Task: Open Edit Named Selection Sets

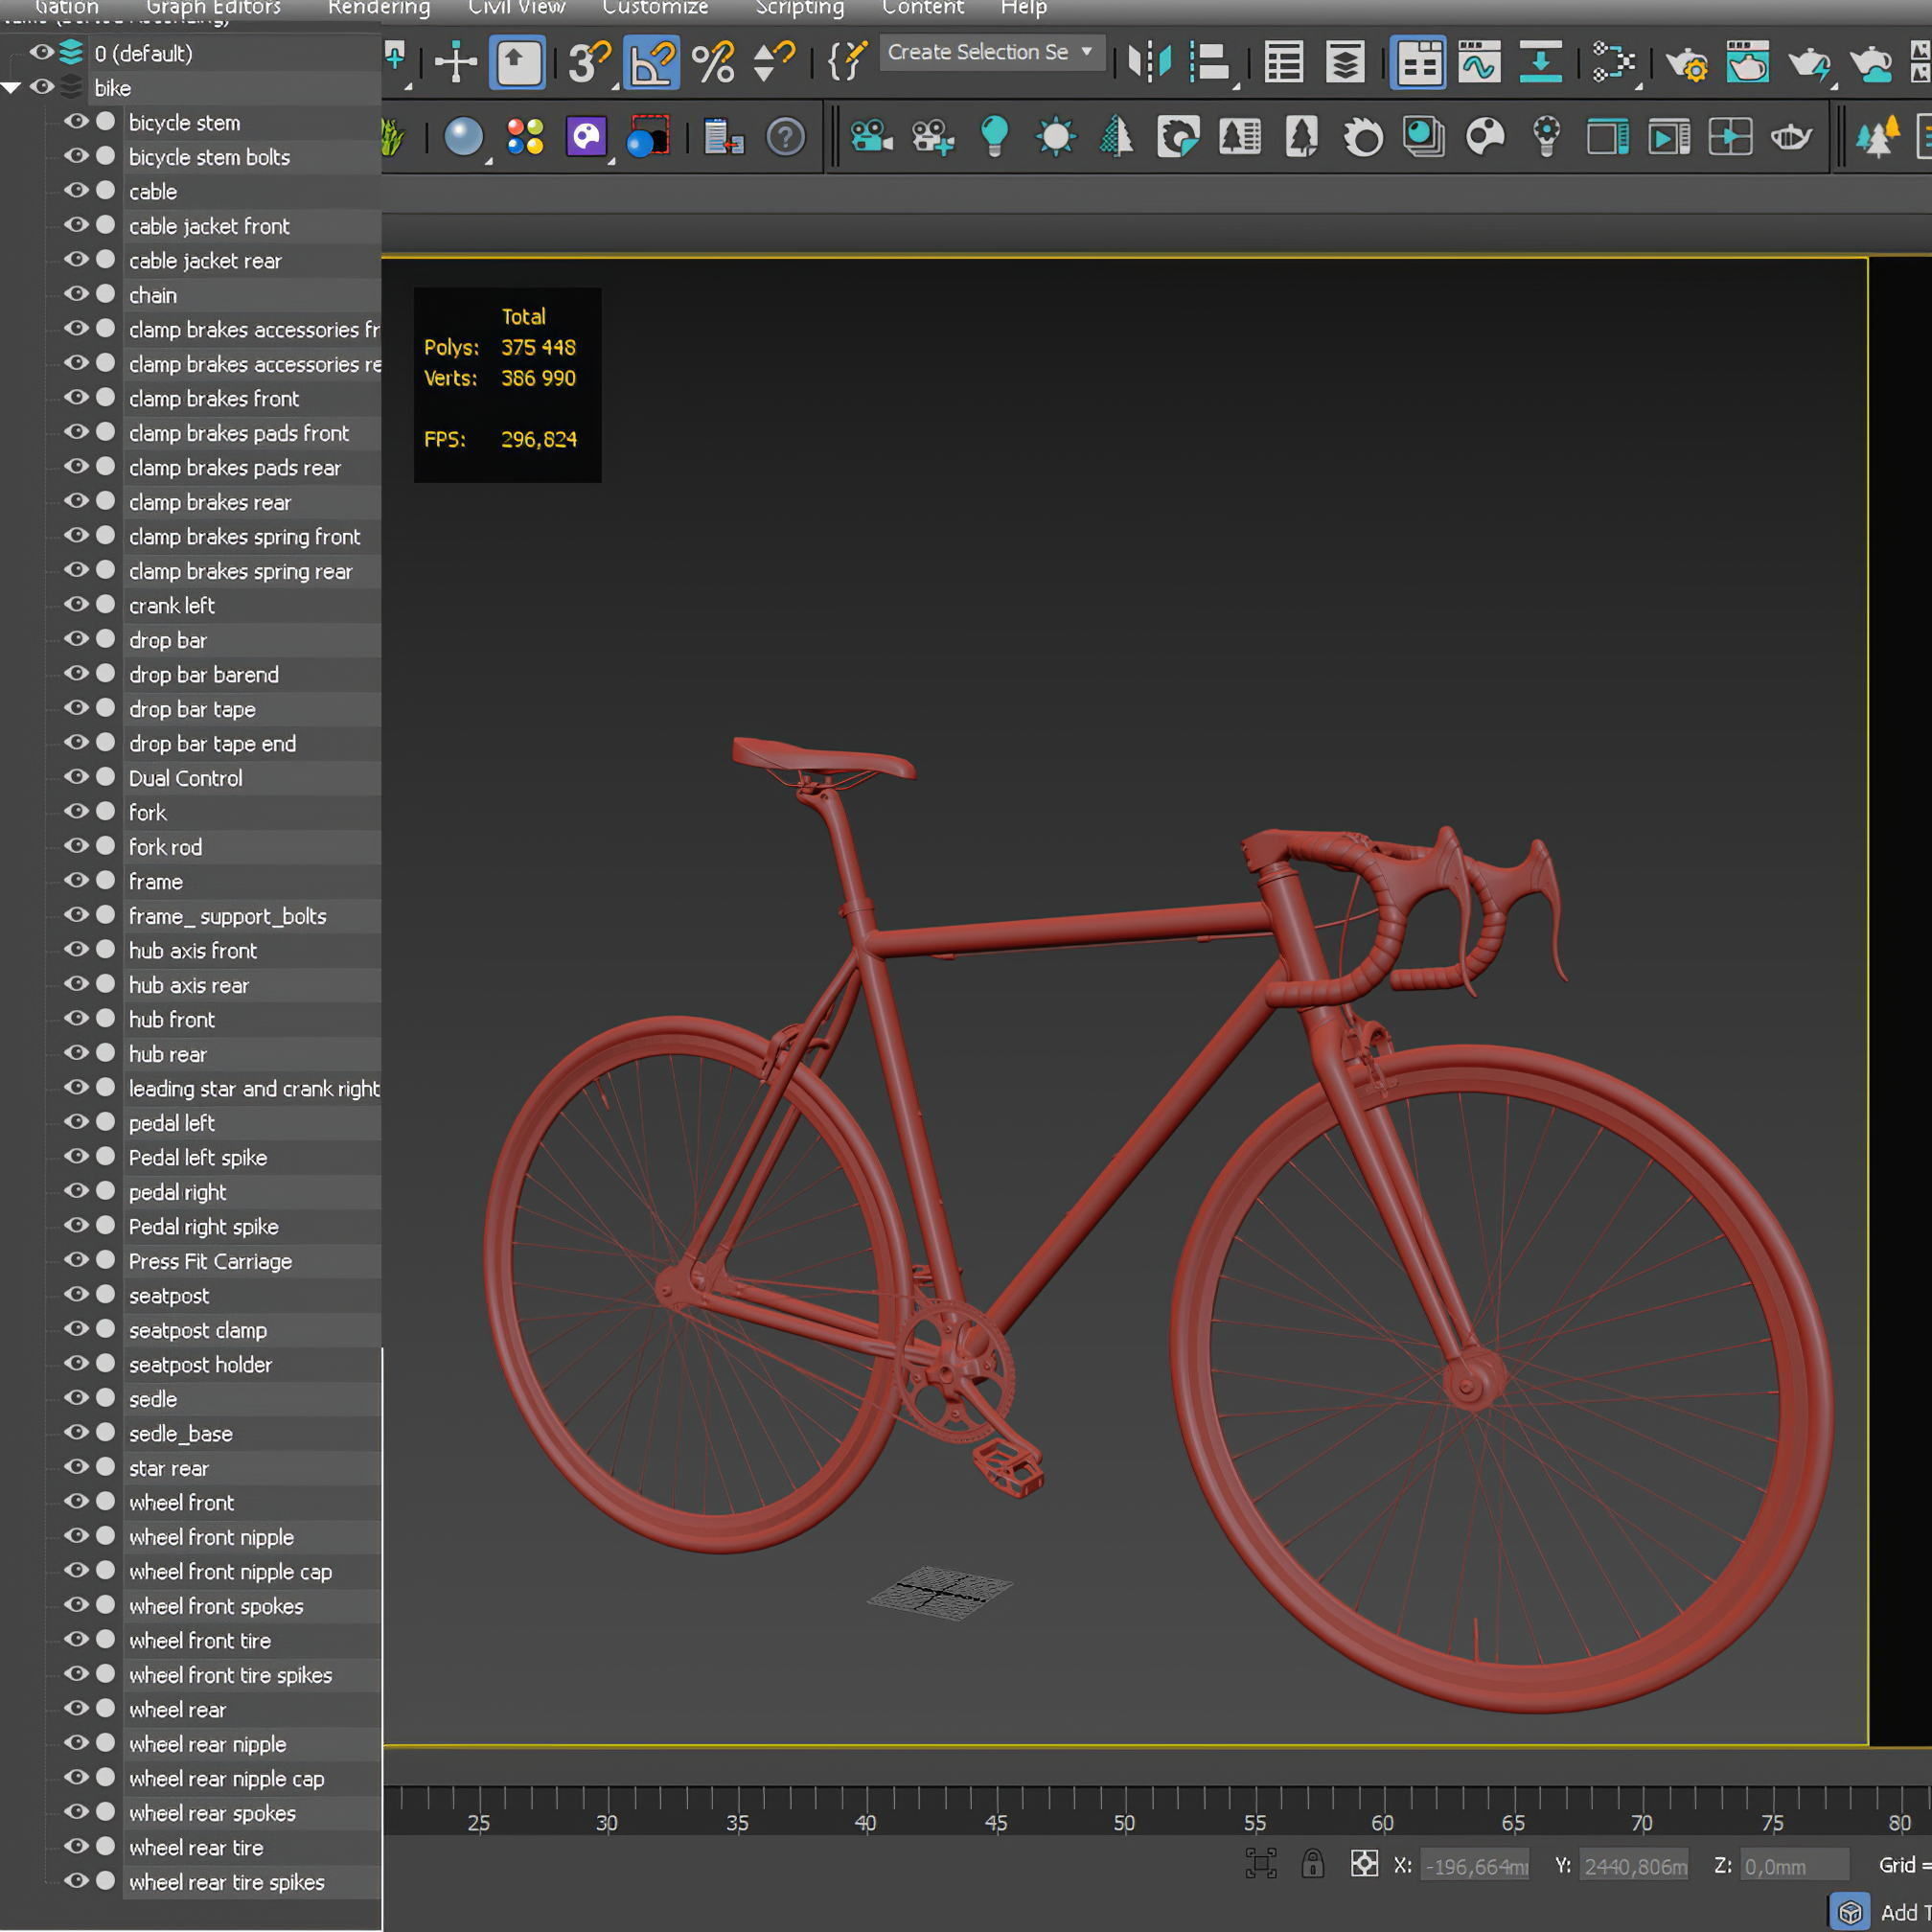Action: [847, 62]
